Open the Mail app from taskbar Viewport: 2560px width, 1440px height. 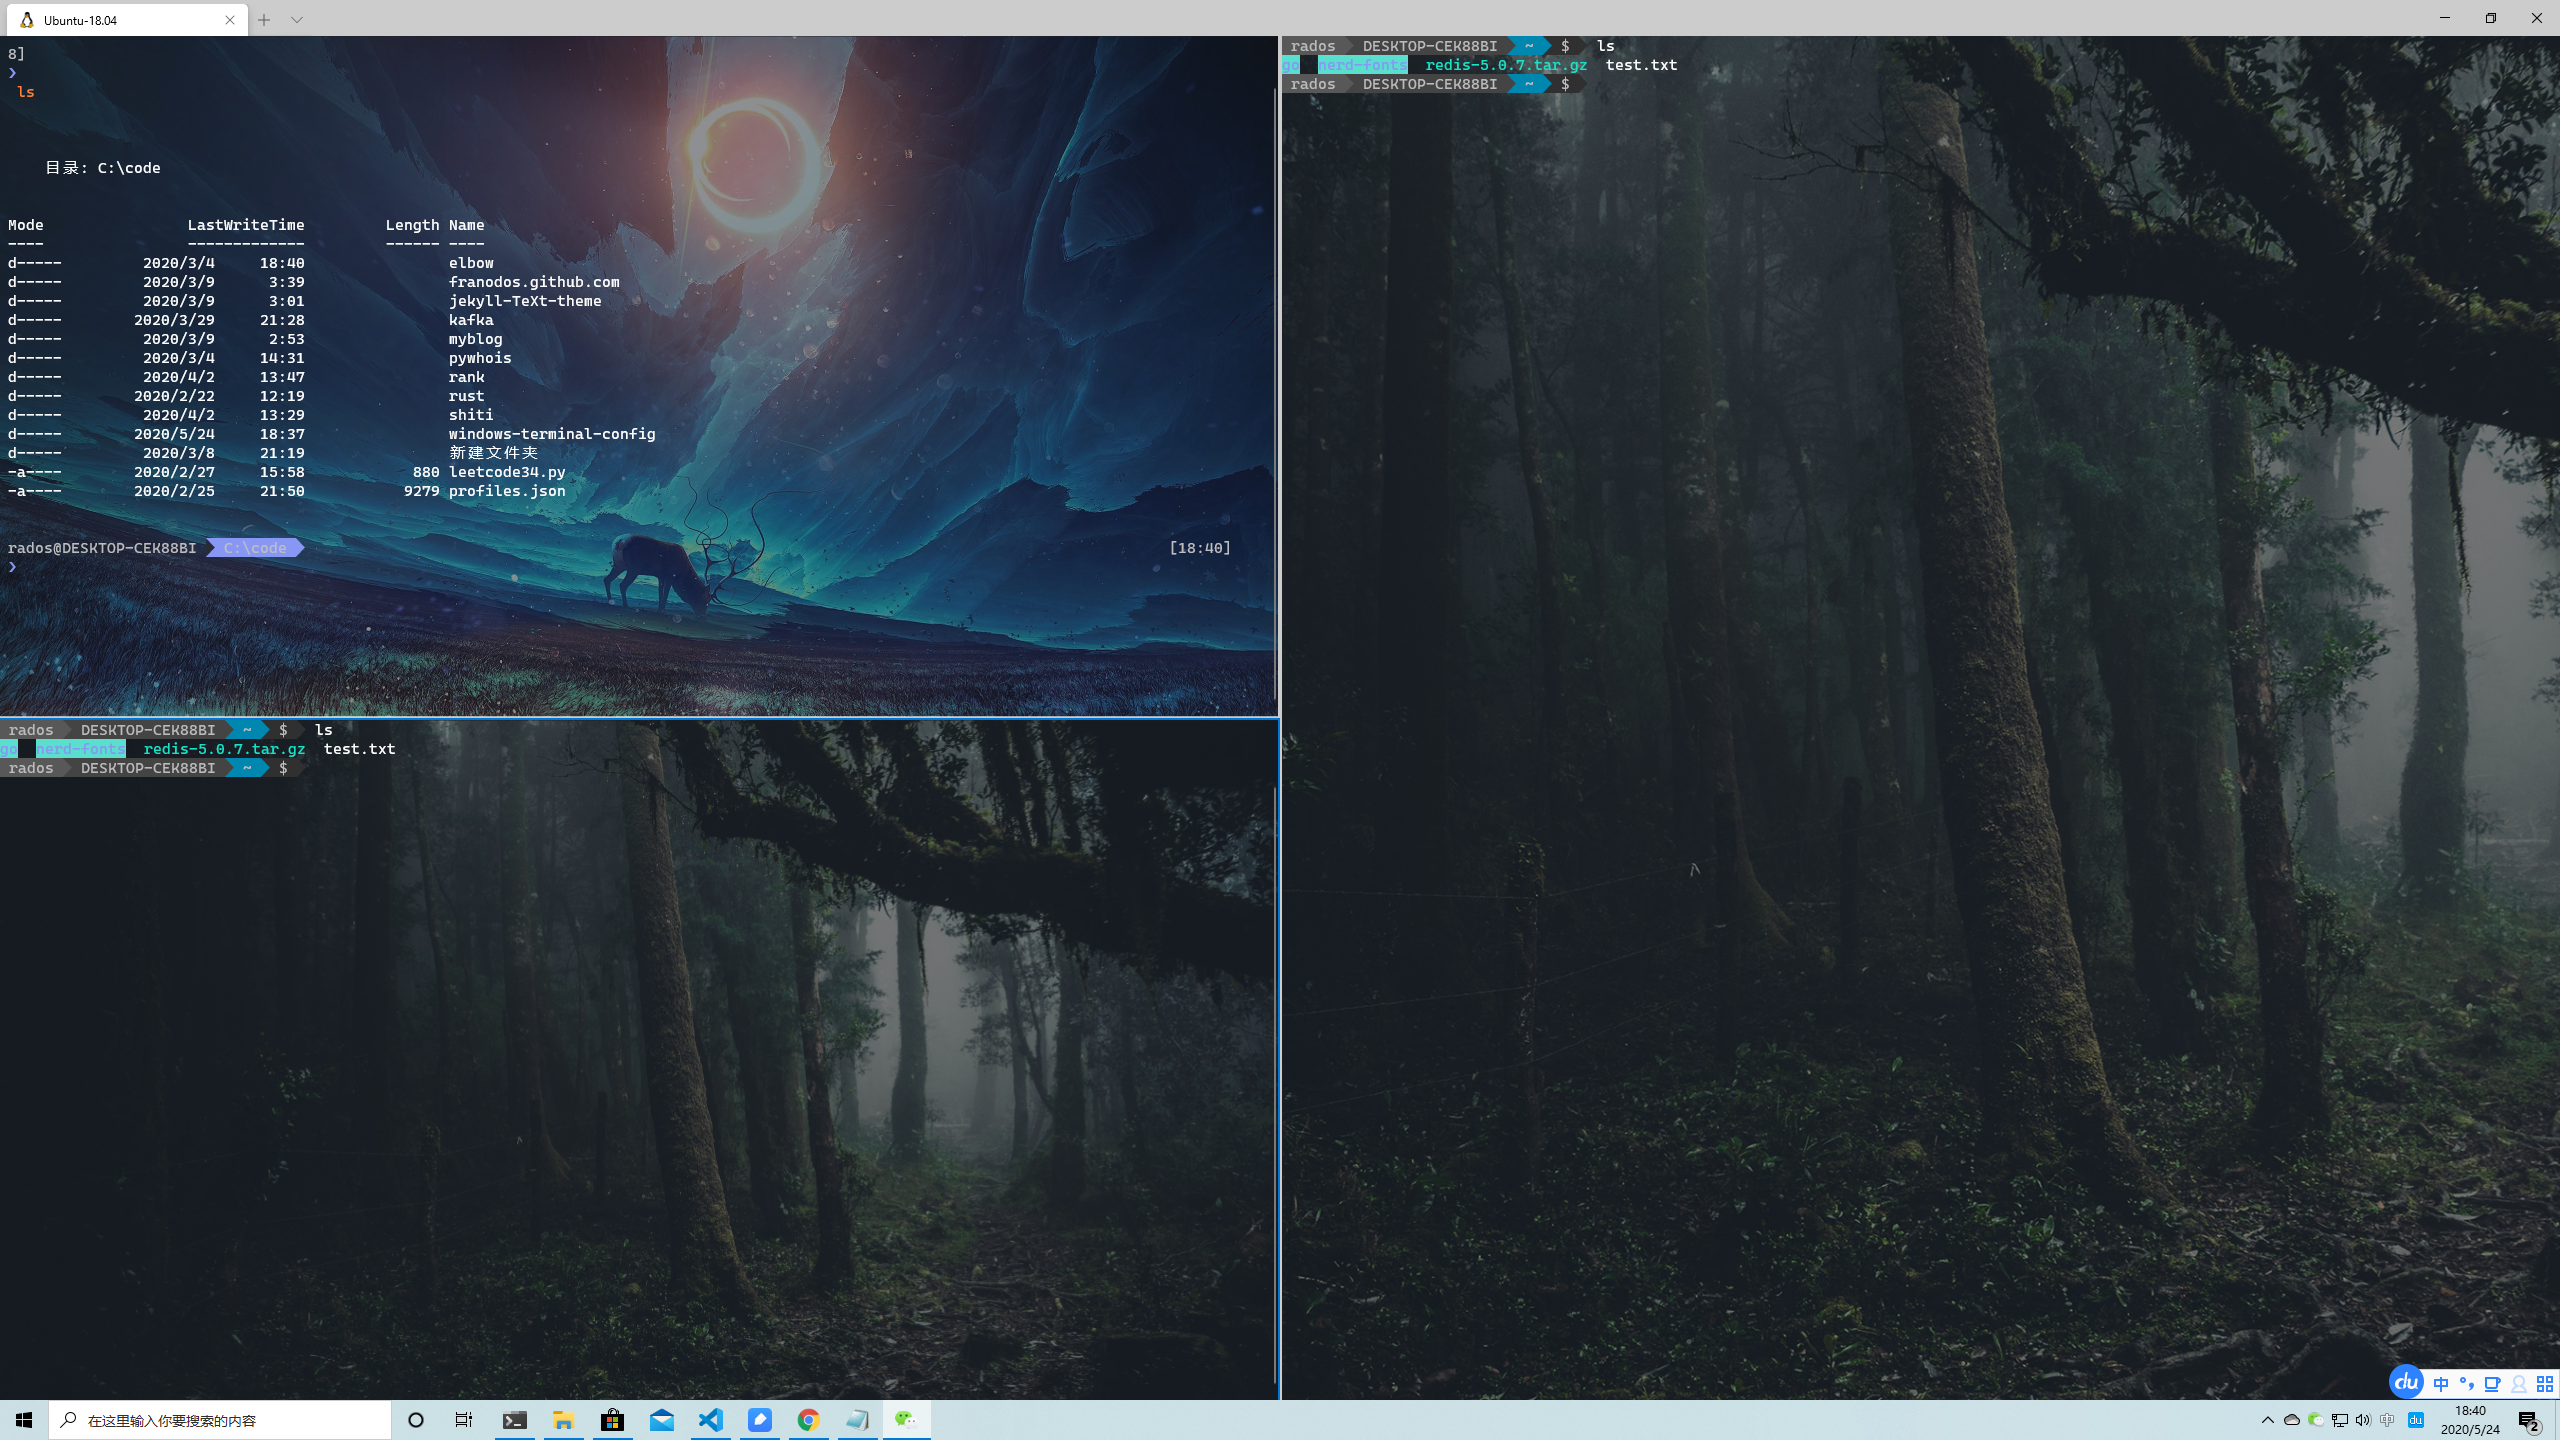(x=662, y=1420)
